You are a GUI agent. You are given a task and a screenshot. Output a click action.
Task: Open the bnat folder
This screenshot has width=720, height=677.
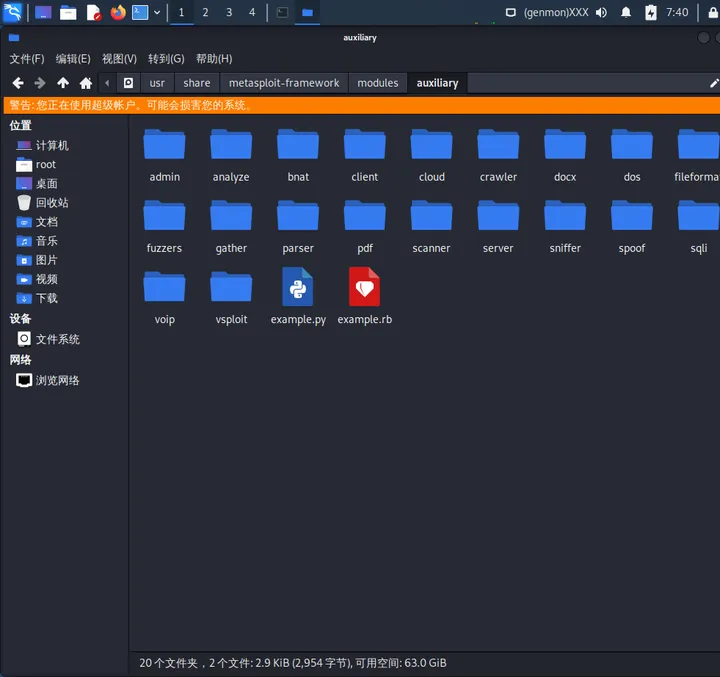pyautogui.click(x=298, y=155)
